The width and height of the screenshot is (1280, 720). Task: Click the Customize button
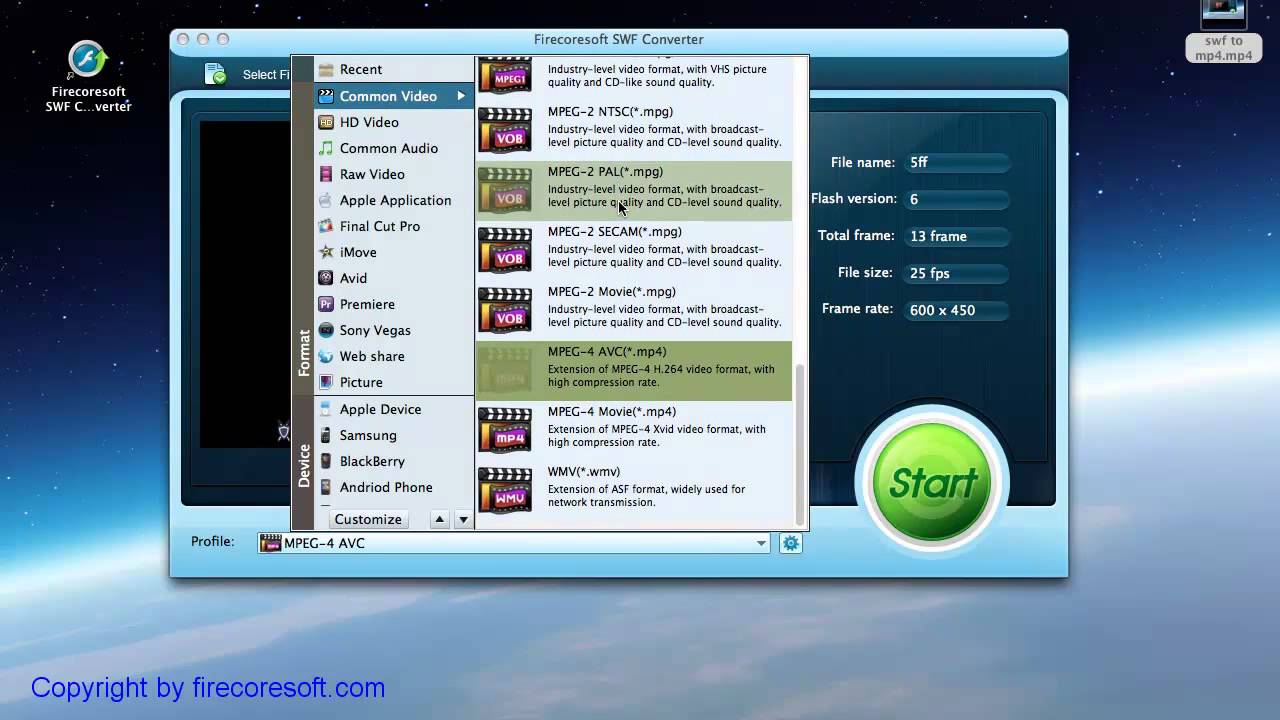click(368, 519)
